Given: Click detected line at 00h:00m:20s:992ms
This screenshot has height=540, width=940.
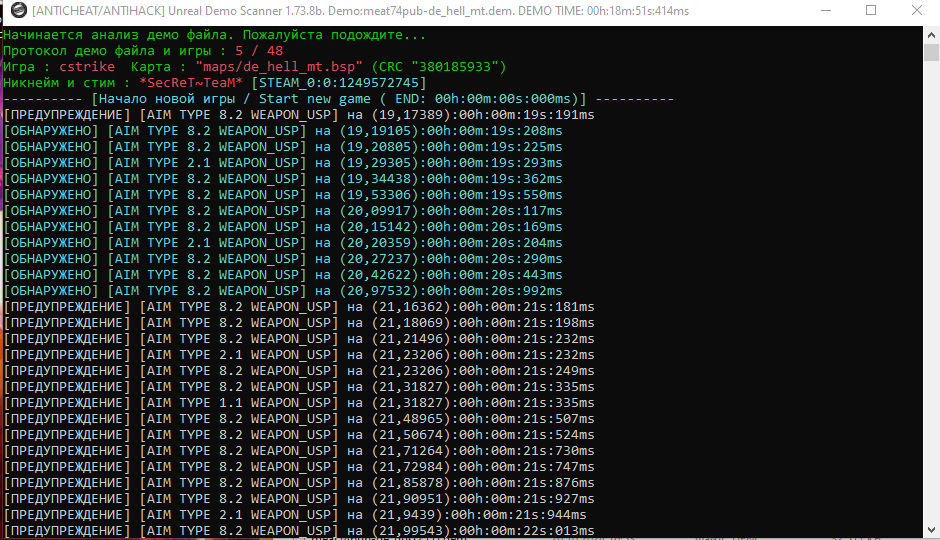Looking at the screenshot, I should coord(283,291).
